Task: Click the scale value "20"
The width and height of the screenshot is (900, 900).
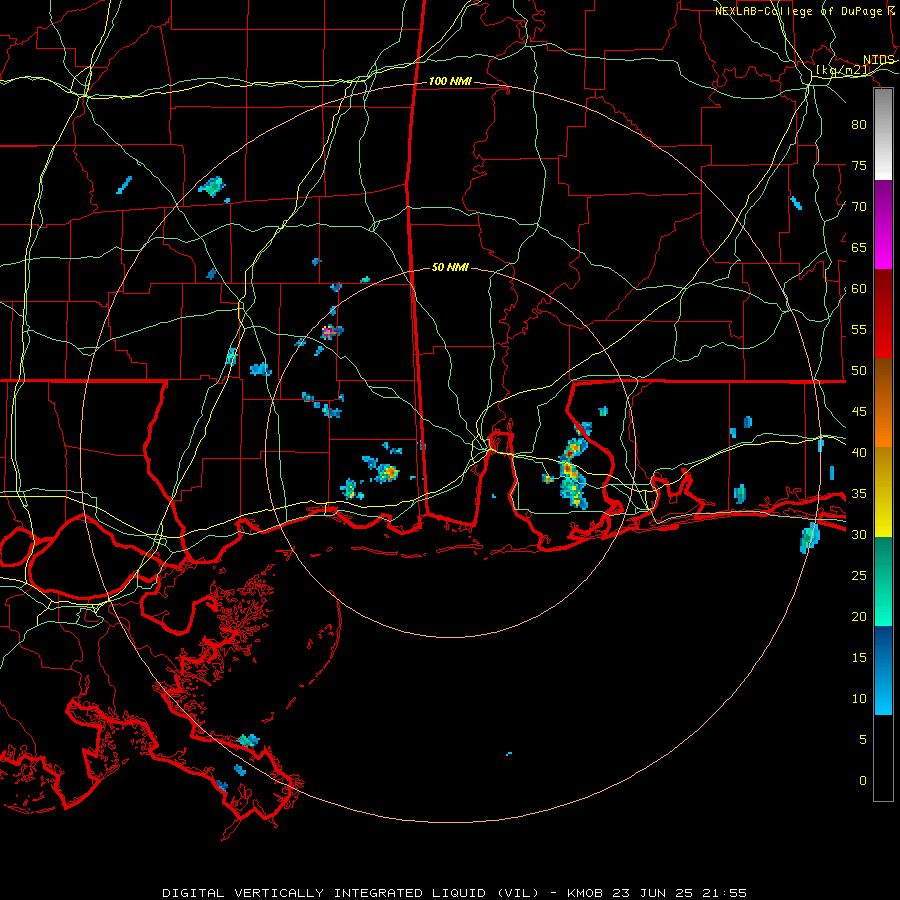Action: coord(859,616)
